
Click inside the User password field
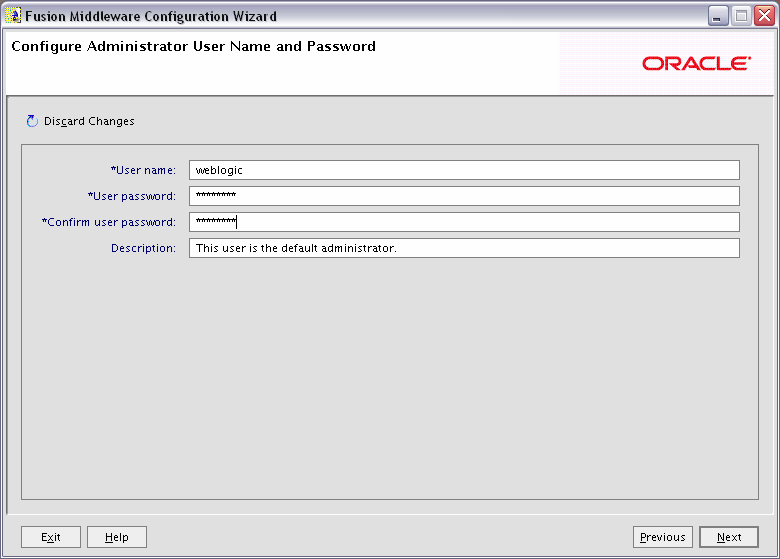pyautogui.click(x=464, y=196)
